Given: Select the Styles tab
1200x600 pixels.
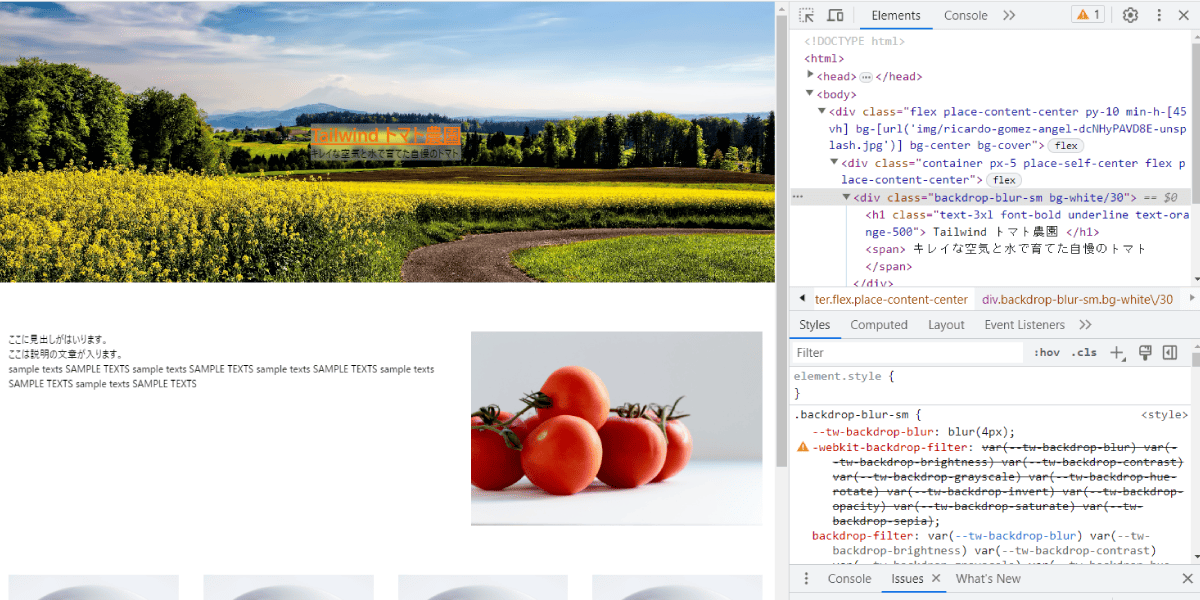Looking at the screenshot, I should (815, 325).
